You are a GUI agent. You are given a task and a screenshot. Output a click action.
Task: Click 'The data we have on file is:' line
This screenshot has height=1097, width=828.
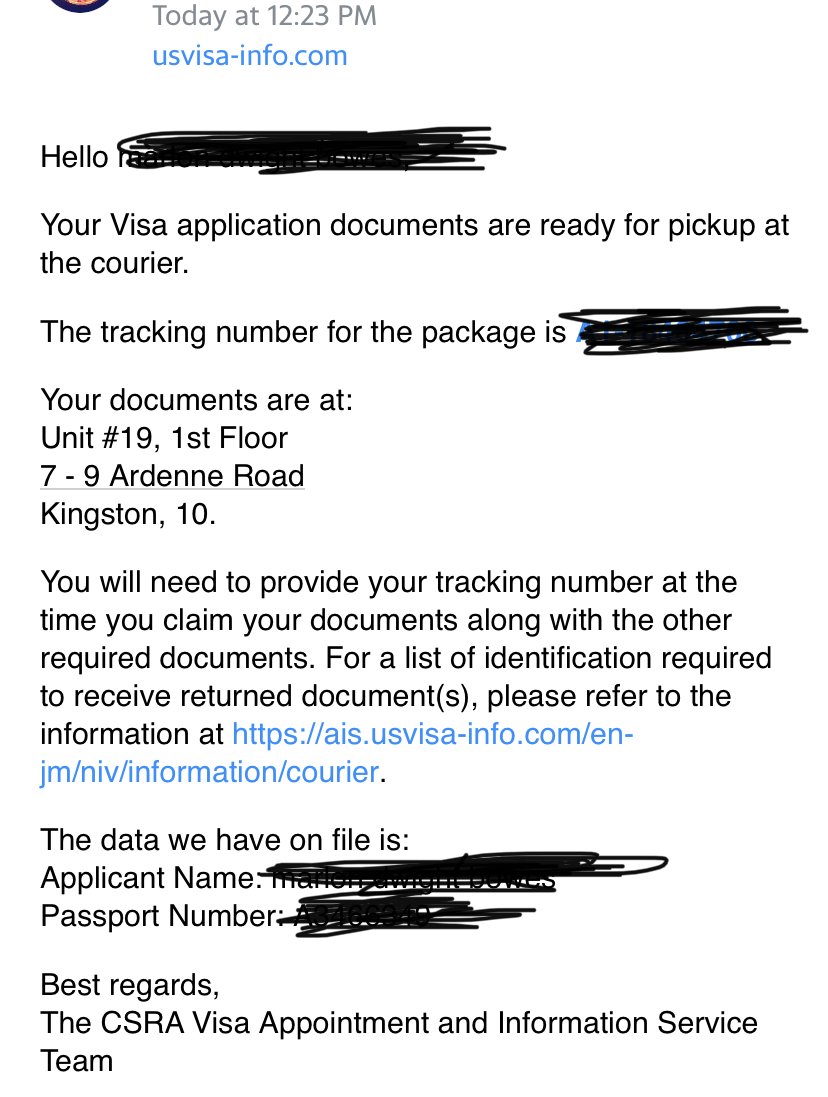(x=224, y=840)
